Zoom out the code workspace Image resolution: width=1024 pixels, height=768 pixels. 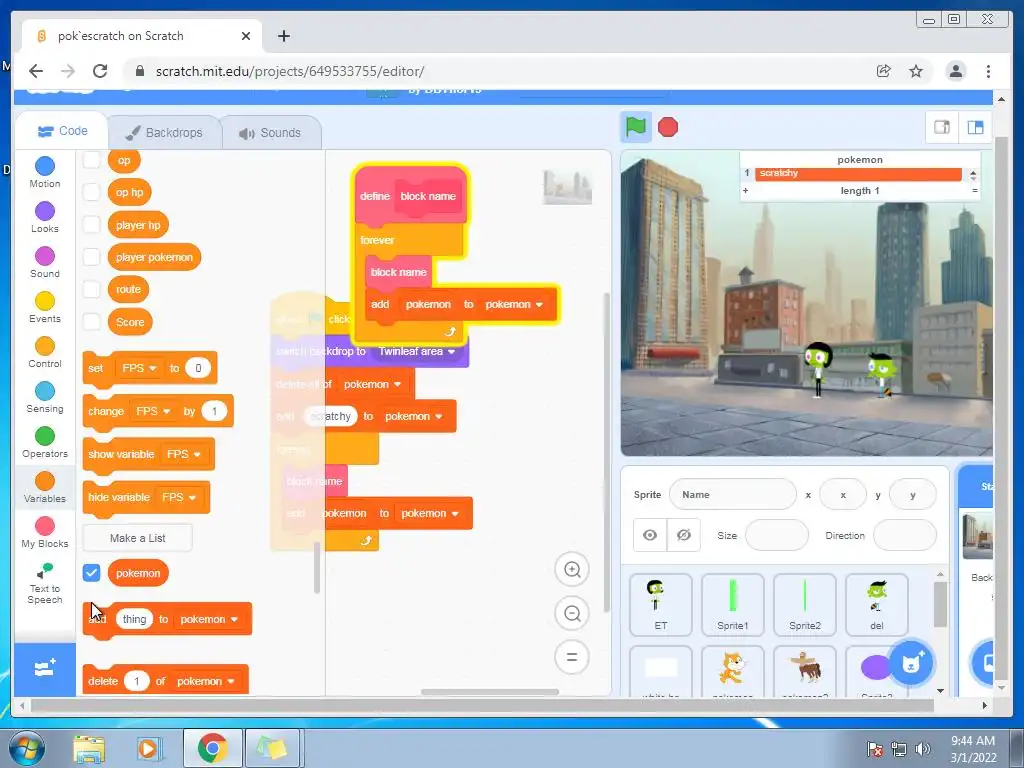pyautogui.click(x=572, y=613)
